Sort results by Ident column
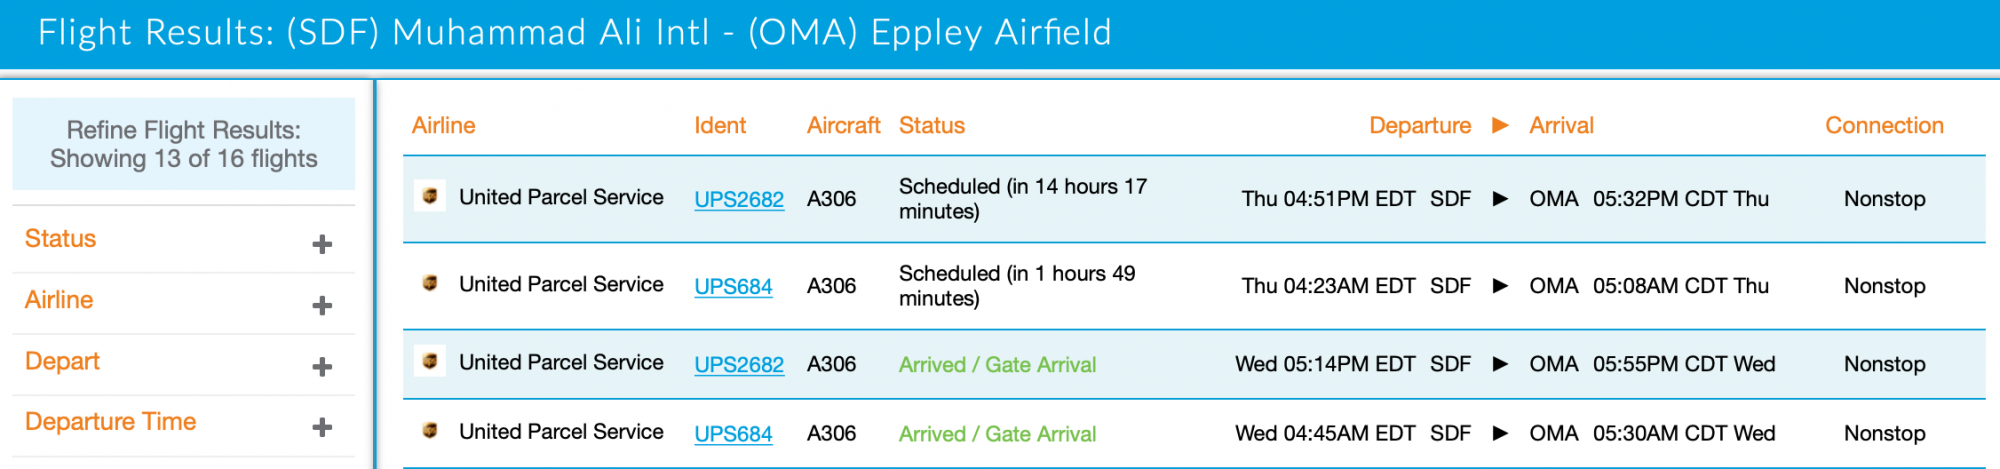Screen dimensions: 2000x469 pyautogui.click(x=720, y=125)
